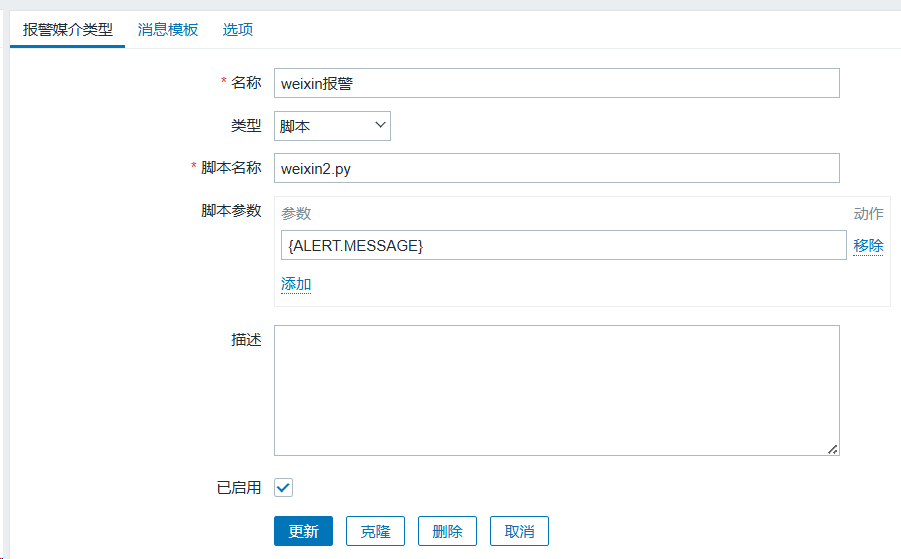Click the 名称 field containing weixin报警
The image size is (901, 559).
tap(556, 83)
